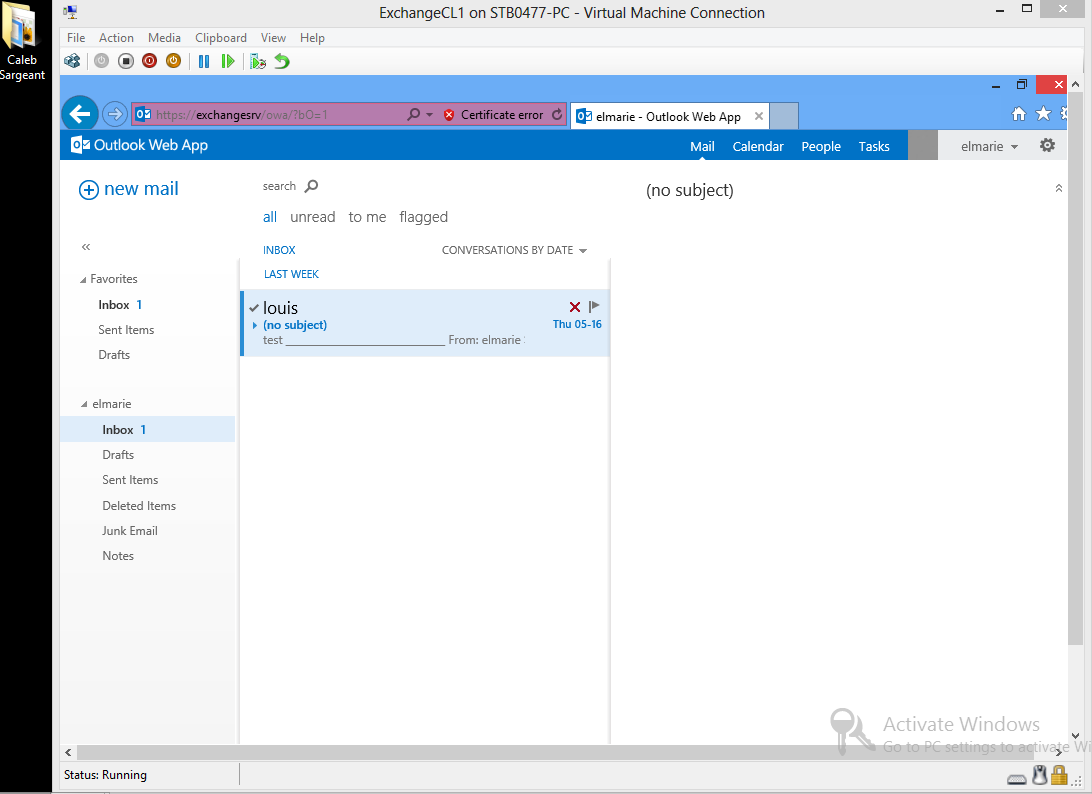Open the View menu
Viewport: 1092px width, 794px height.
tap(273, 38)
